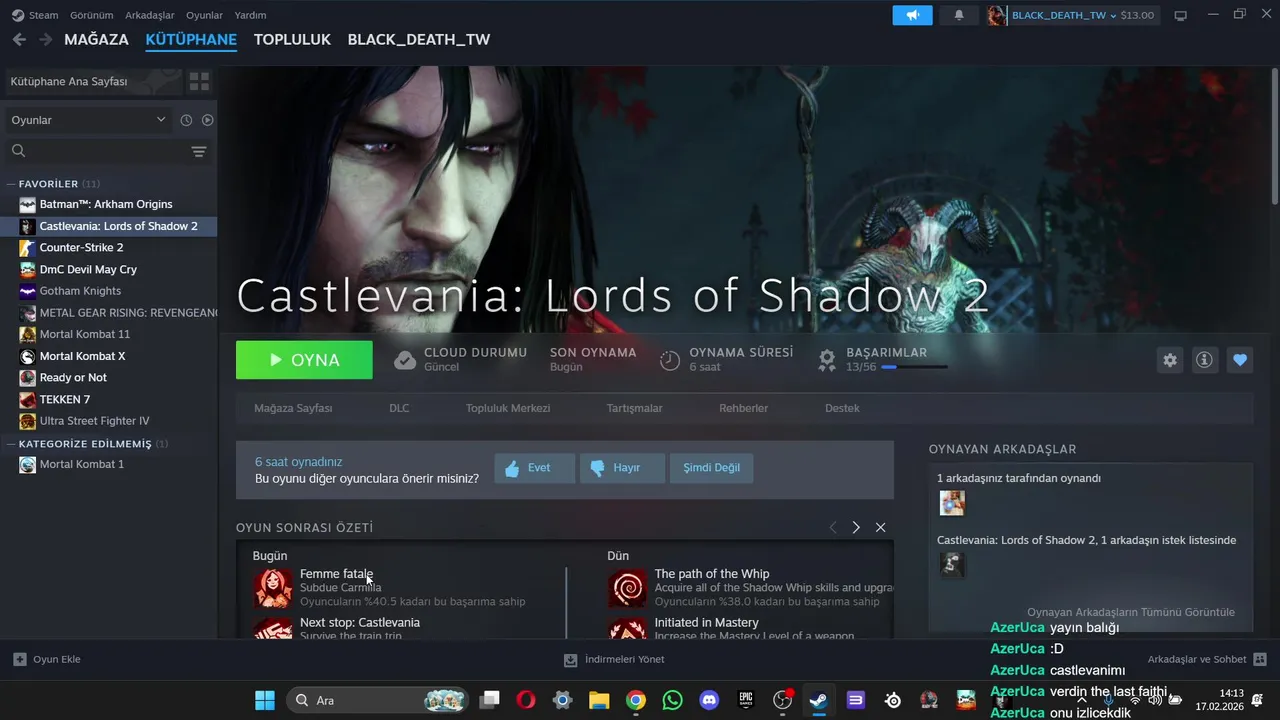1280x720 pixels.
Task: Switch library to grid view icon
Action: [199, 81]
